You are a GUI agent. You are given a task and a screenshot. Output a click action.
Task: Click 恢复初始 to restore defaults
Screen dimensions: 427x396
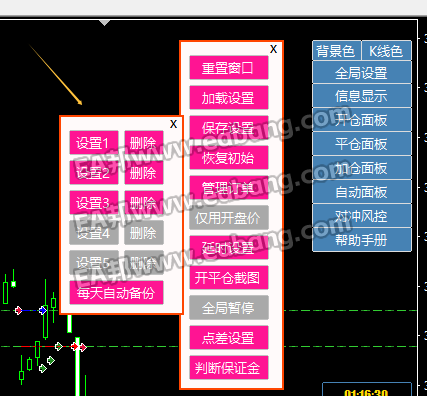(229, 158)
